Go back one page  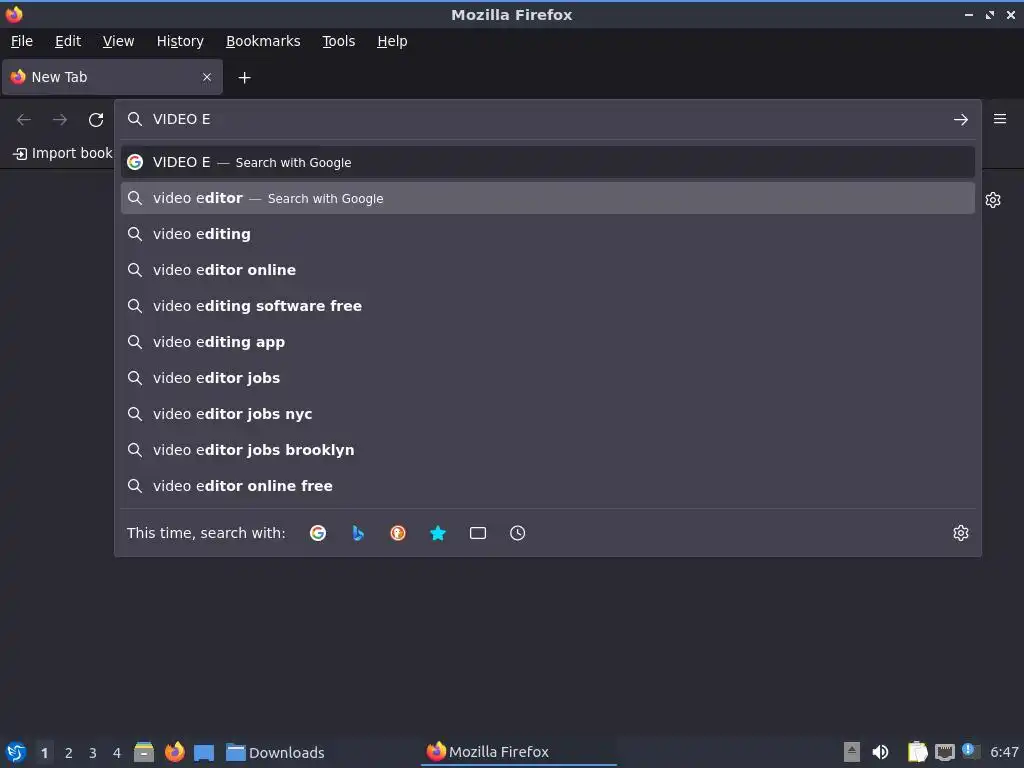point(24,120)
